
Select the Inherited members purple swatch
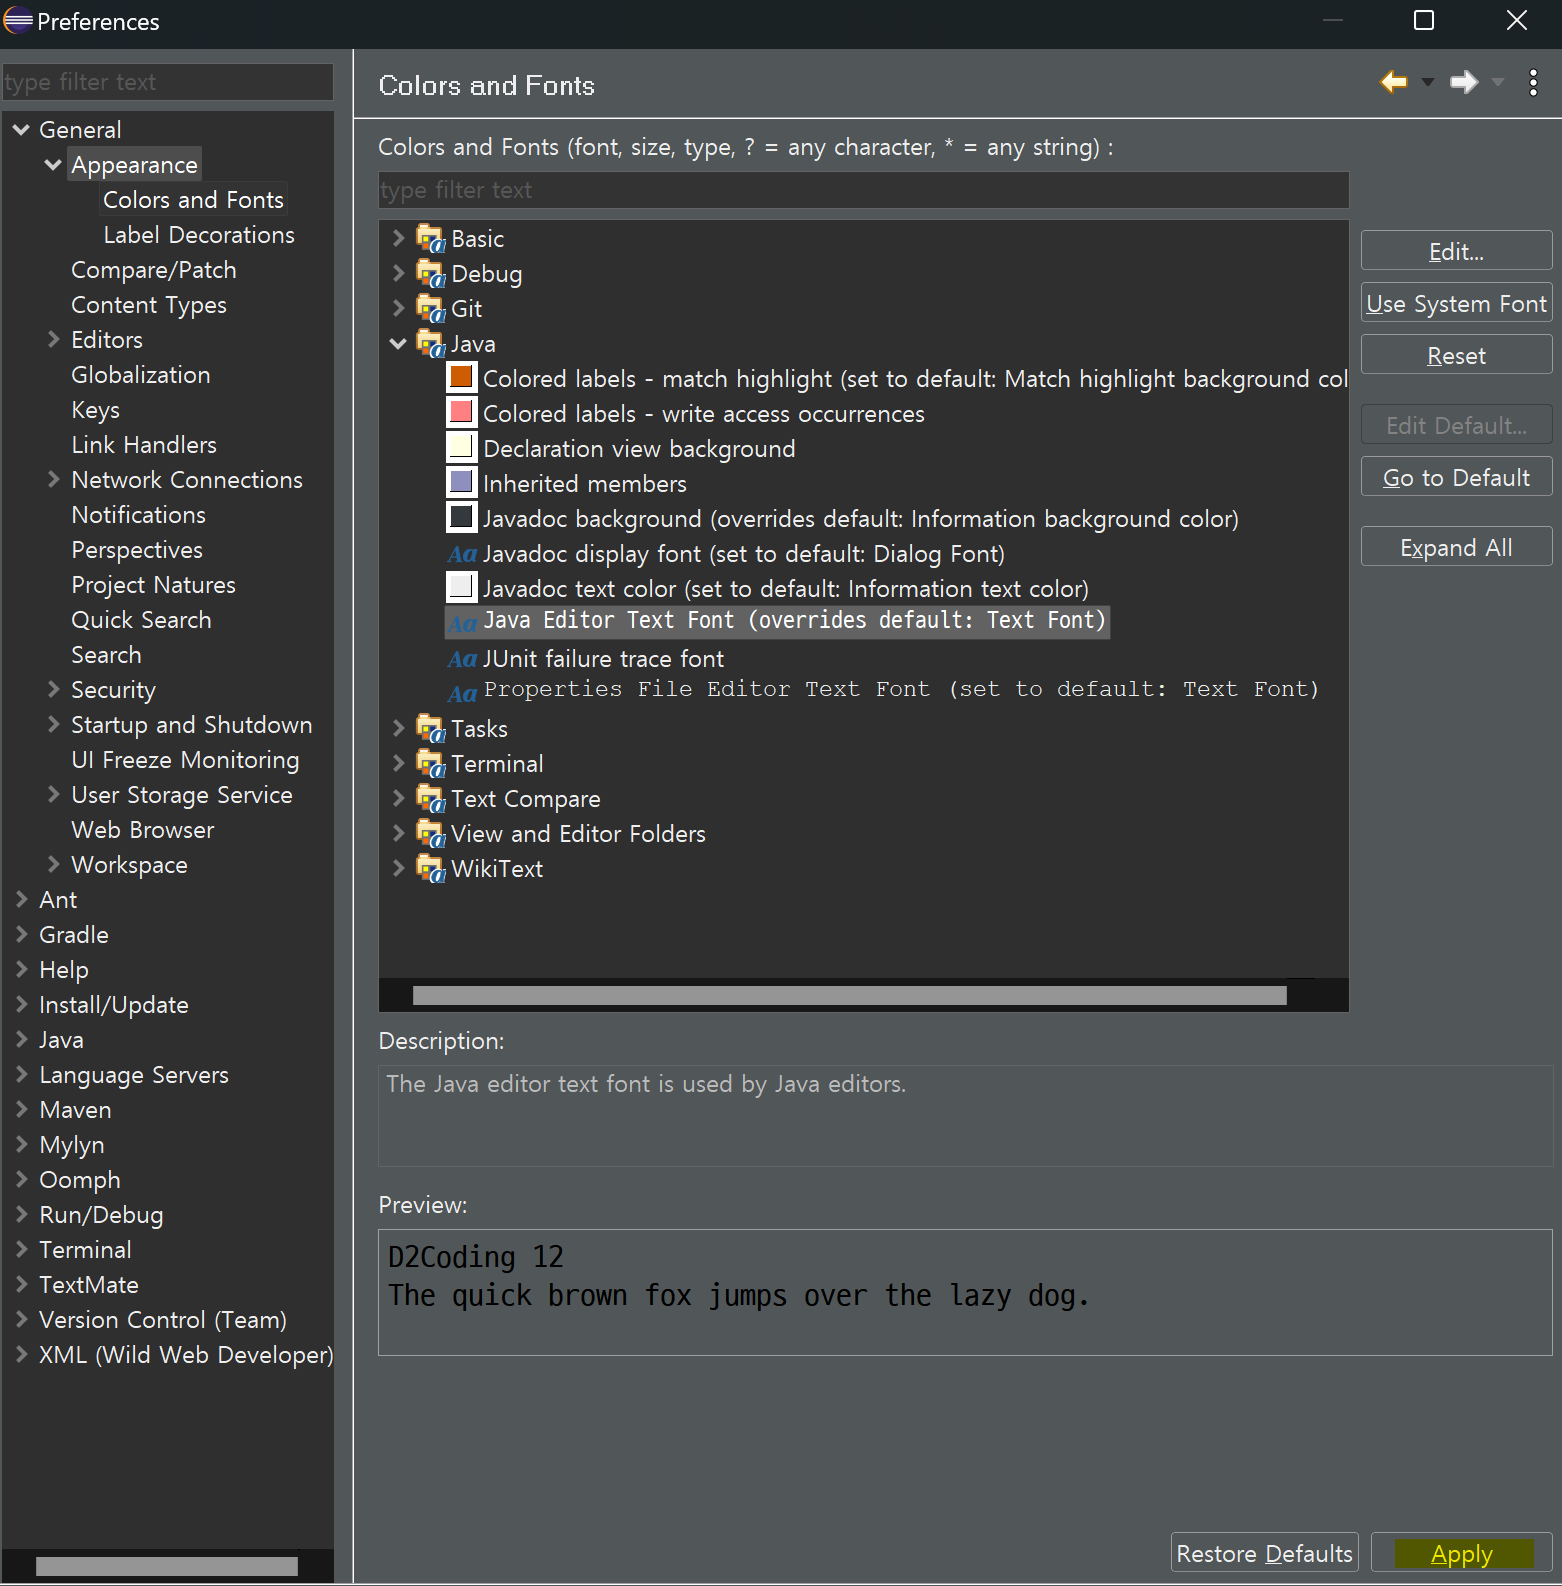(x=461, y=481)
